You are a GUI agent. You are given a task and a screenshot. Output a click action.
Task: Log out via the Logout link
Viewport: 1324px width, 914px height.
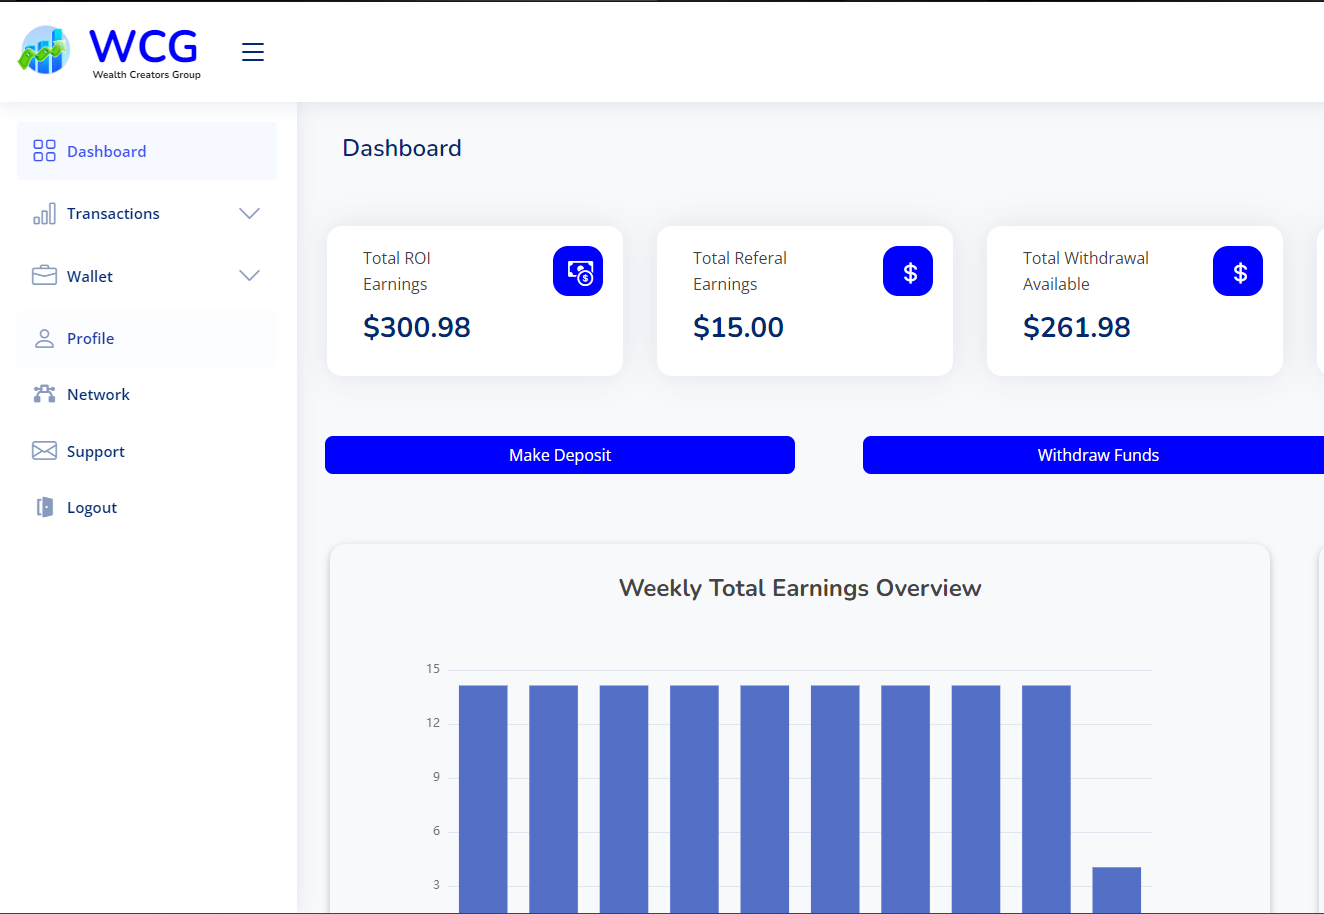pyautogui.click(x=147, y=507)
